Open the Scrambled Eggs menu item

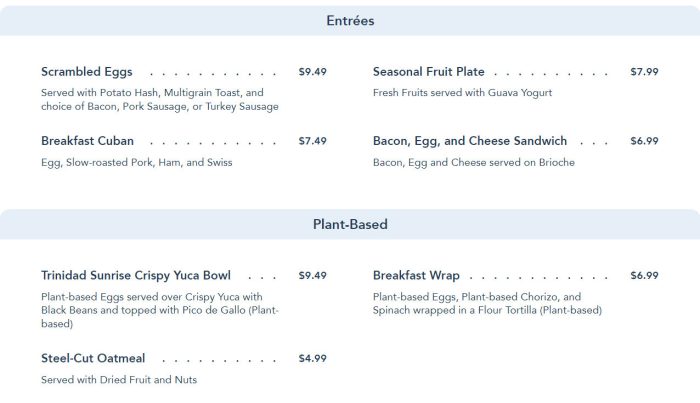[87, 72]
